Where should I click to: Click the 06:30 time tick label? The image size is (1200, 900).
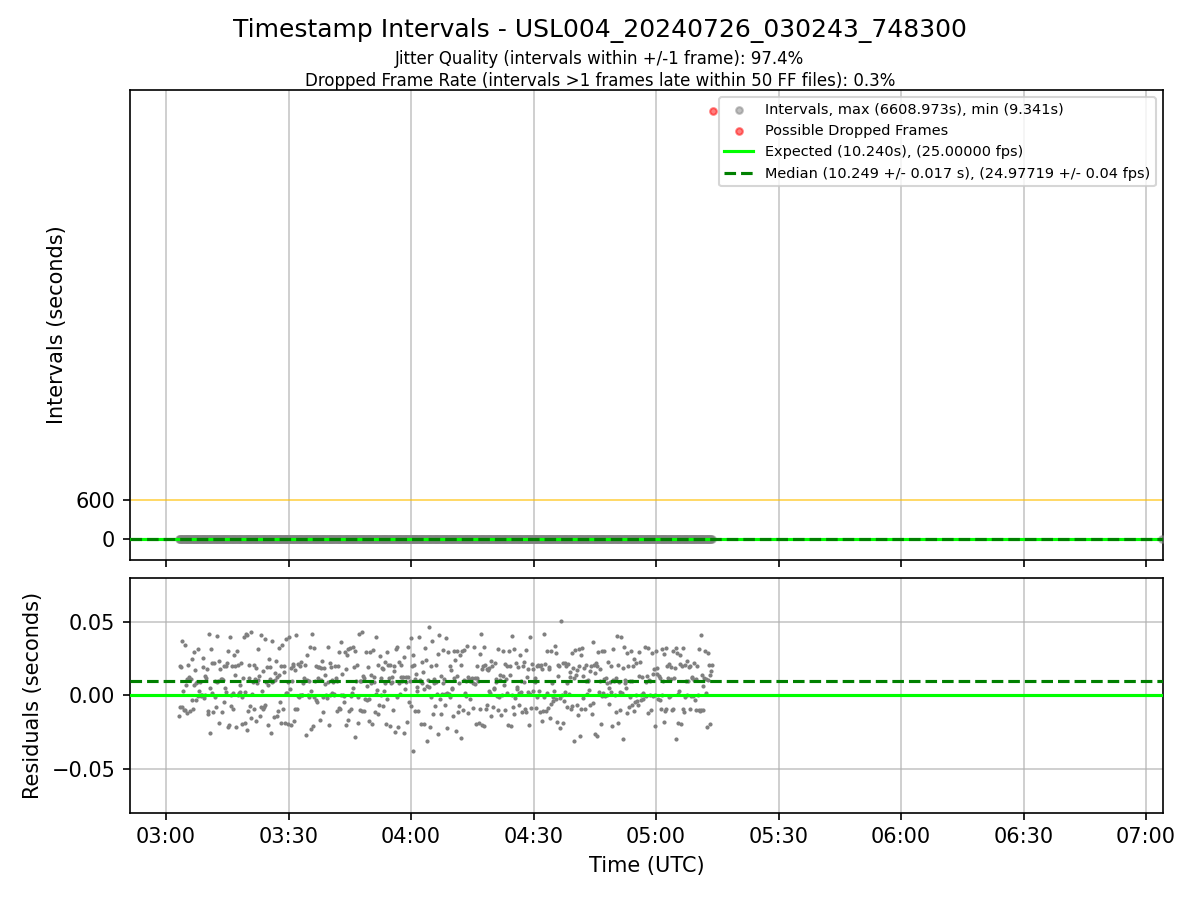tap(1024, 836)
